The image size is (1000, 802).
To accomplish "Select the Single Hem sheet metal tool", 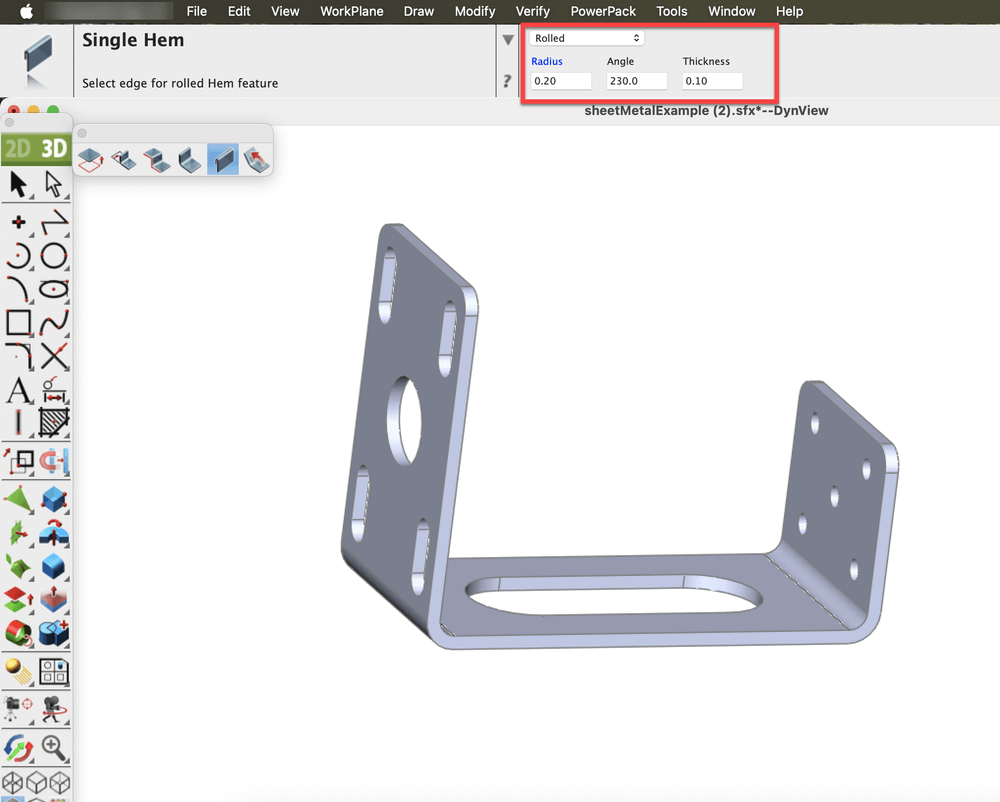I will 222,158.
